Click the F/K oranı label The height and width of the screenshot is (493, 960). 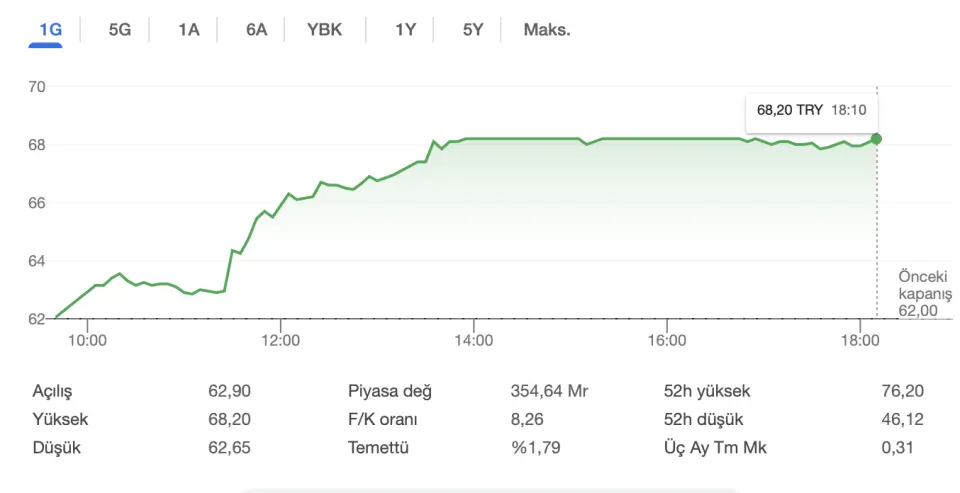383,420
